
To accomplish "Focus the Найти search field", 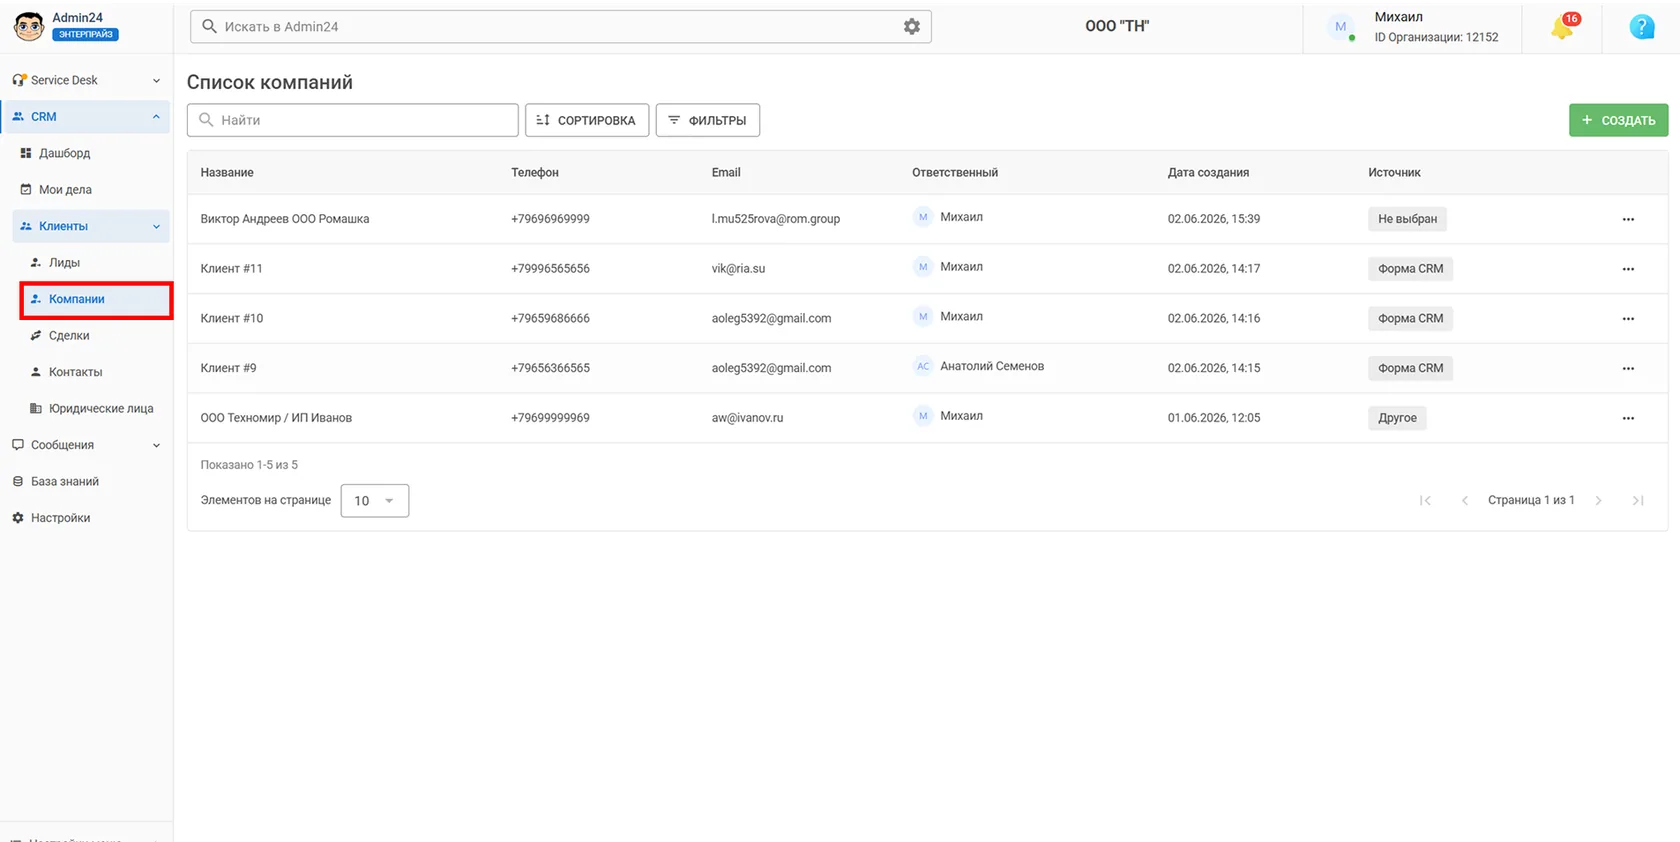I will tap(352, 120).
